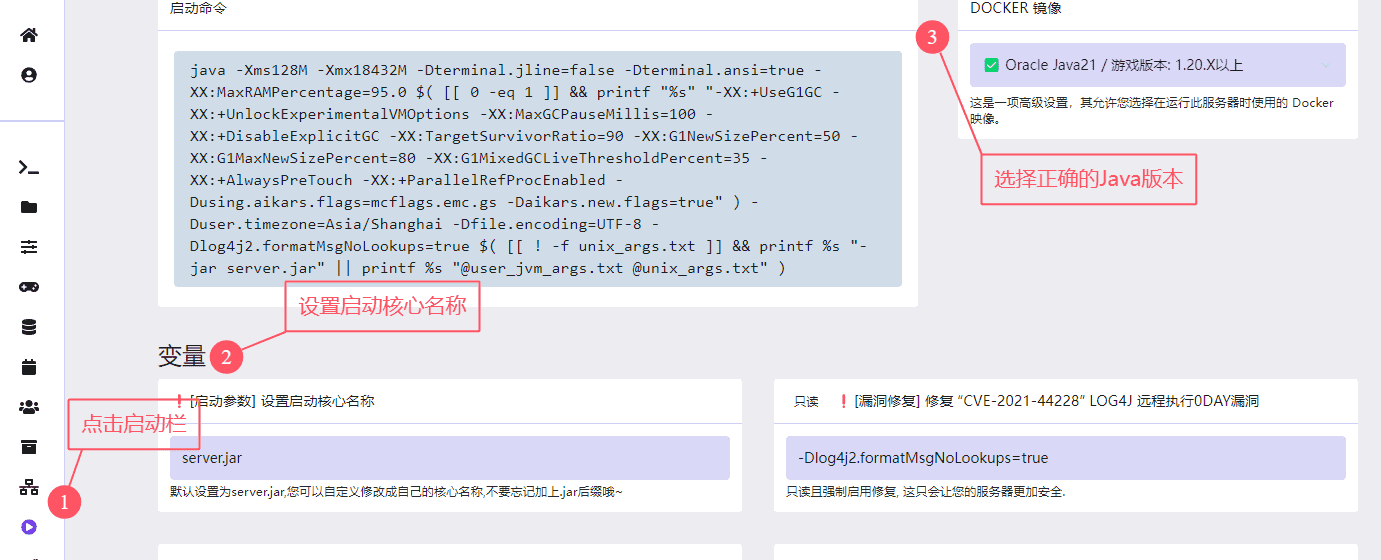Click the java startup command code block

pos(538,169)
